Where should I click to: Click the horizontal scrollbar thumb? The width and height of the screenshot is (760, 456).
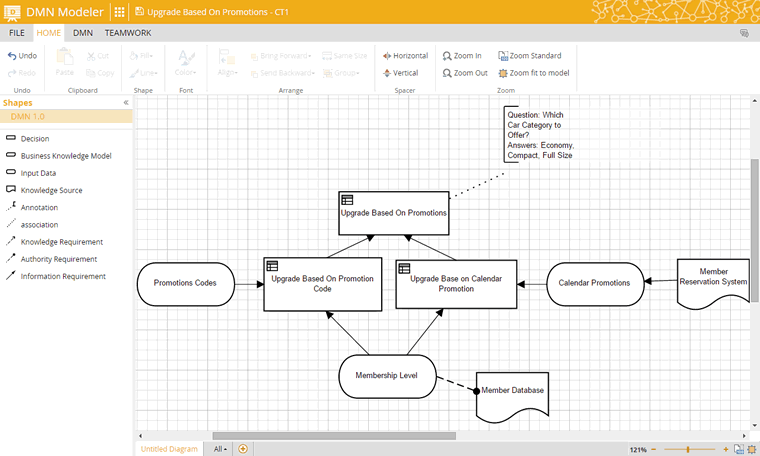334,436
